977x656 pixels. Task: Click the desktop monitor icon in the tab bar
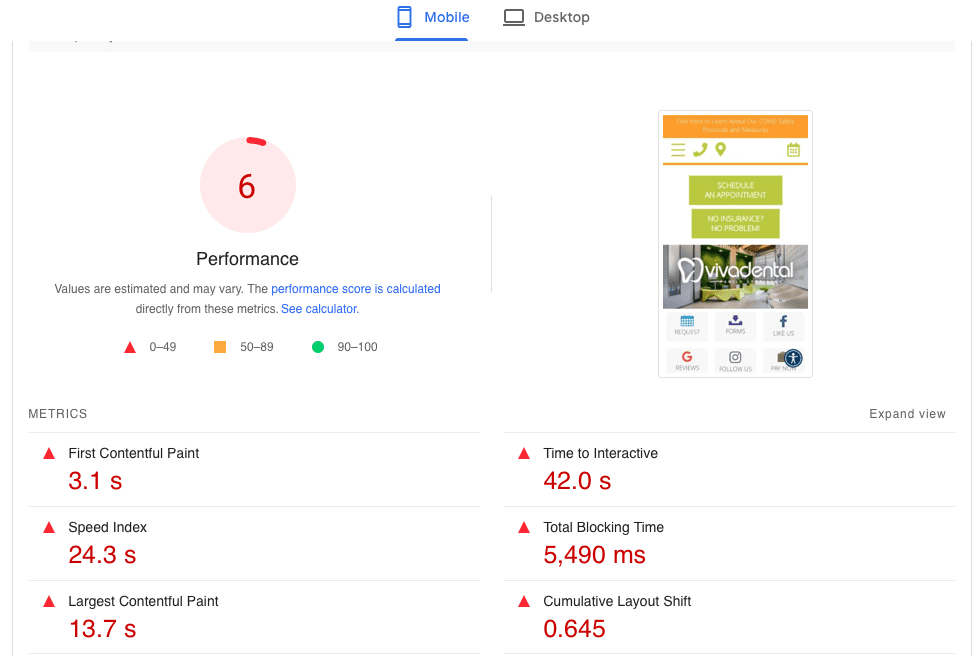tap(514, 17)
